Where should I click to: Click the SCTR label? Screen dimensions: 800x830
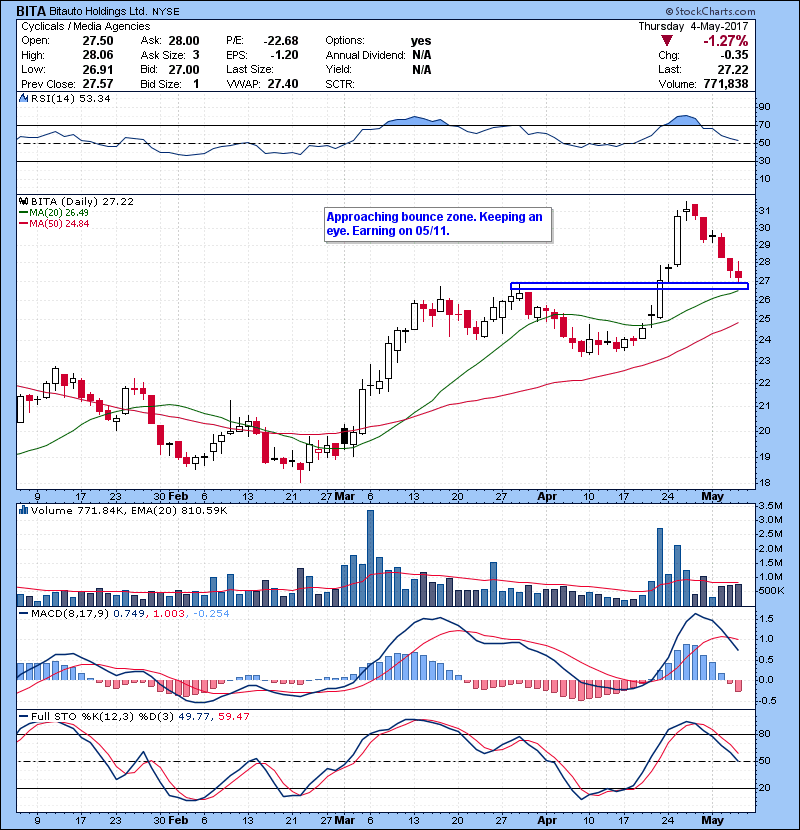pyautogui.click(x=340, y=84)
